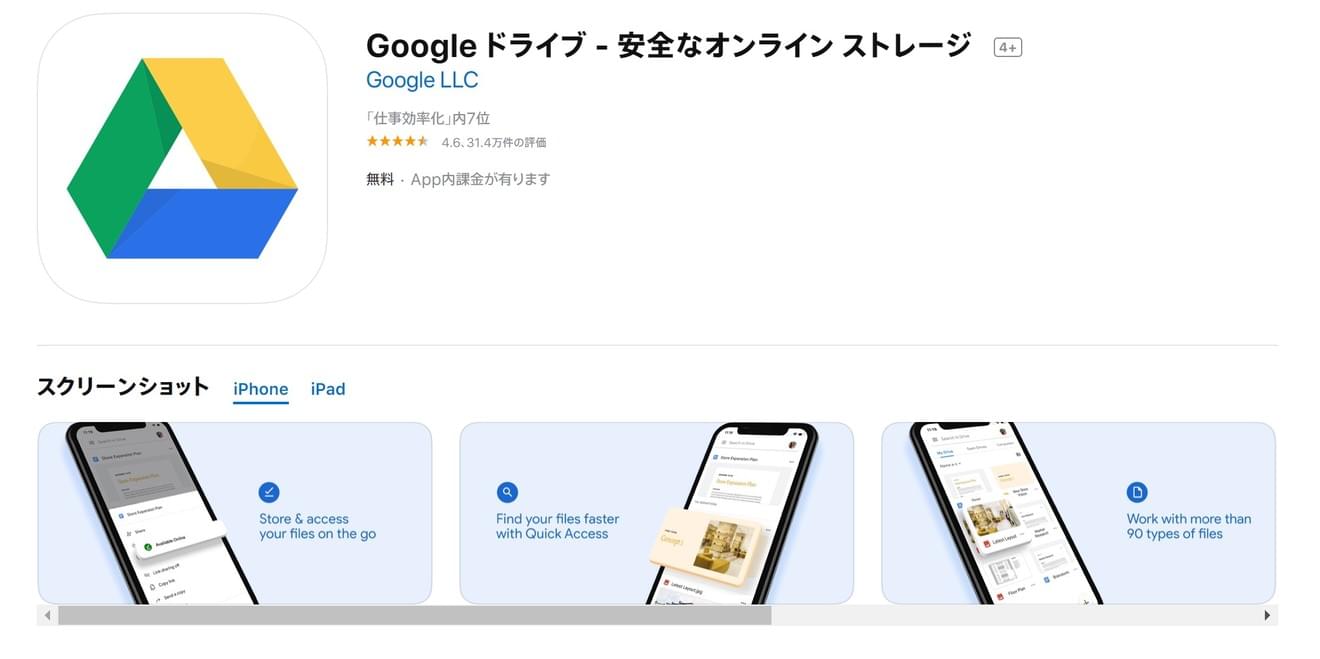Click the orange star rating icons

tap(397, 142)
